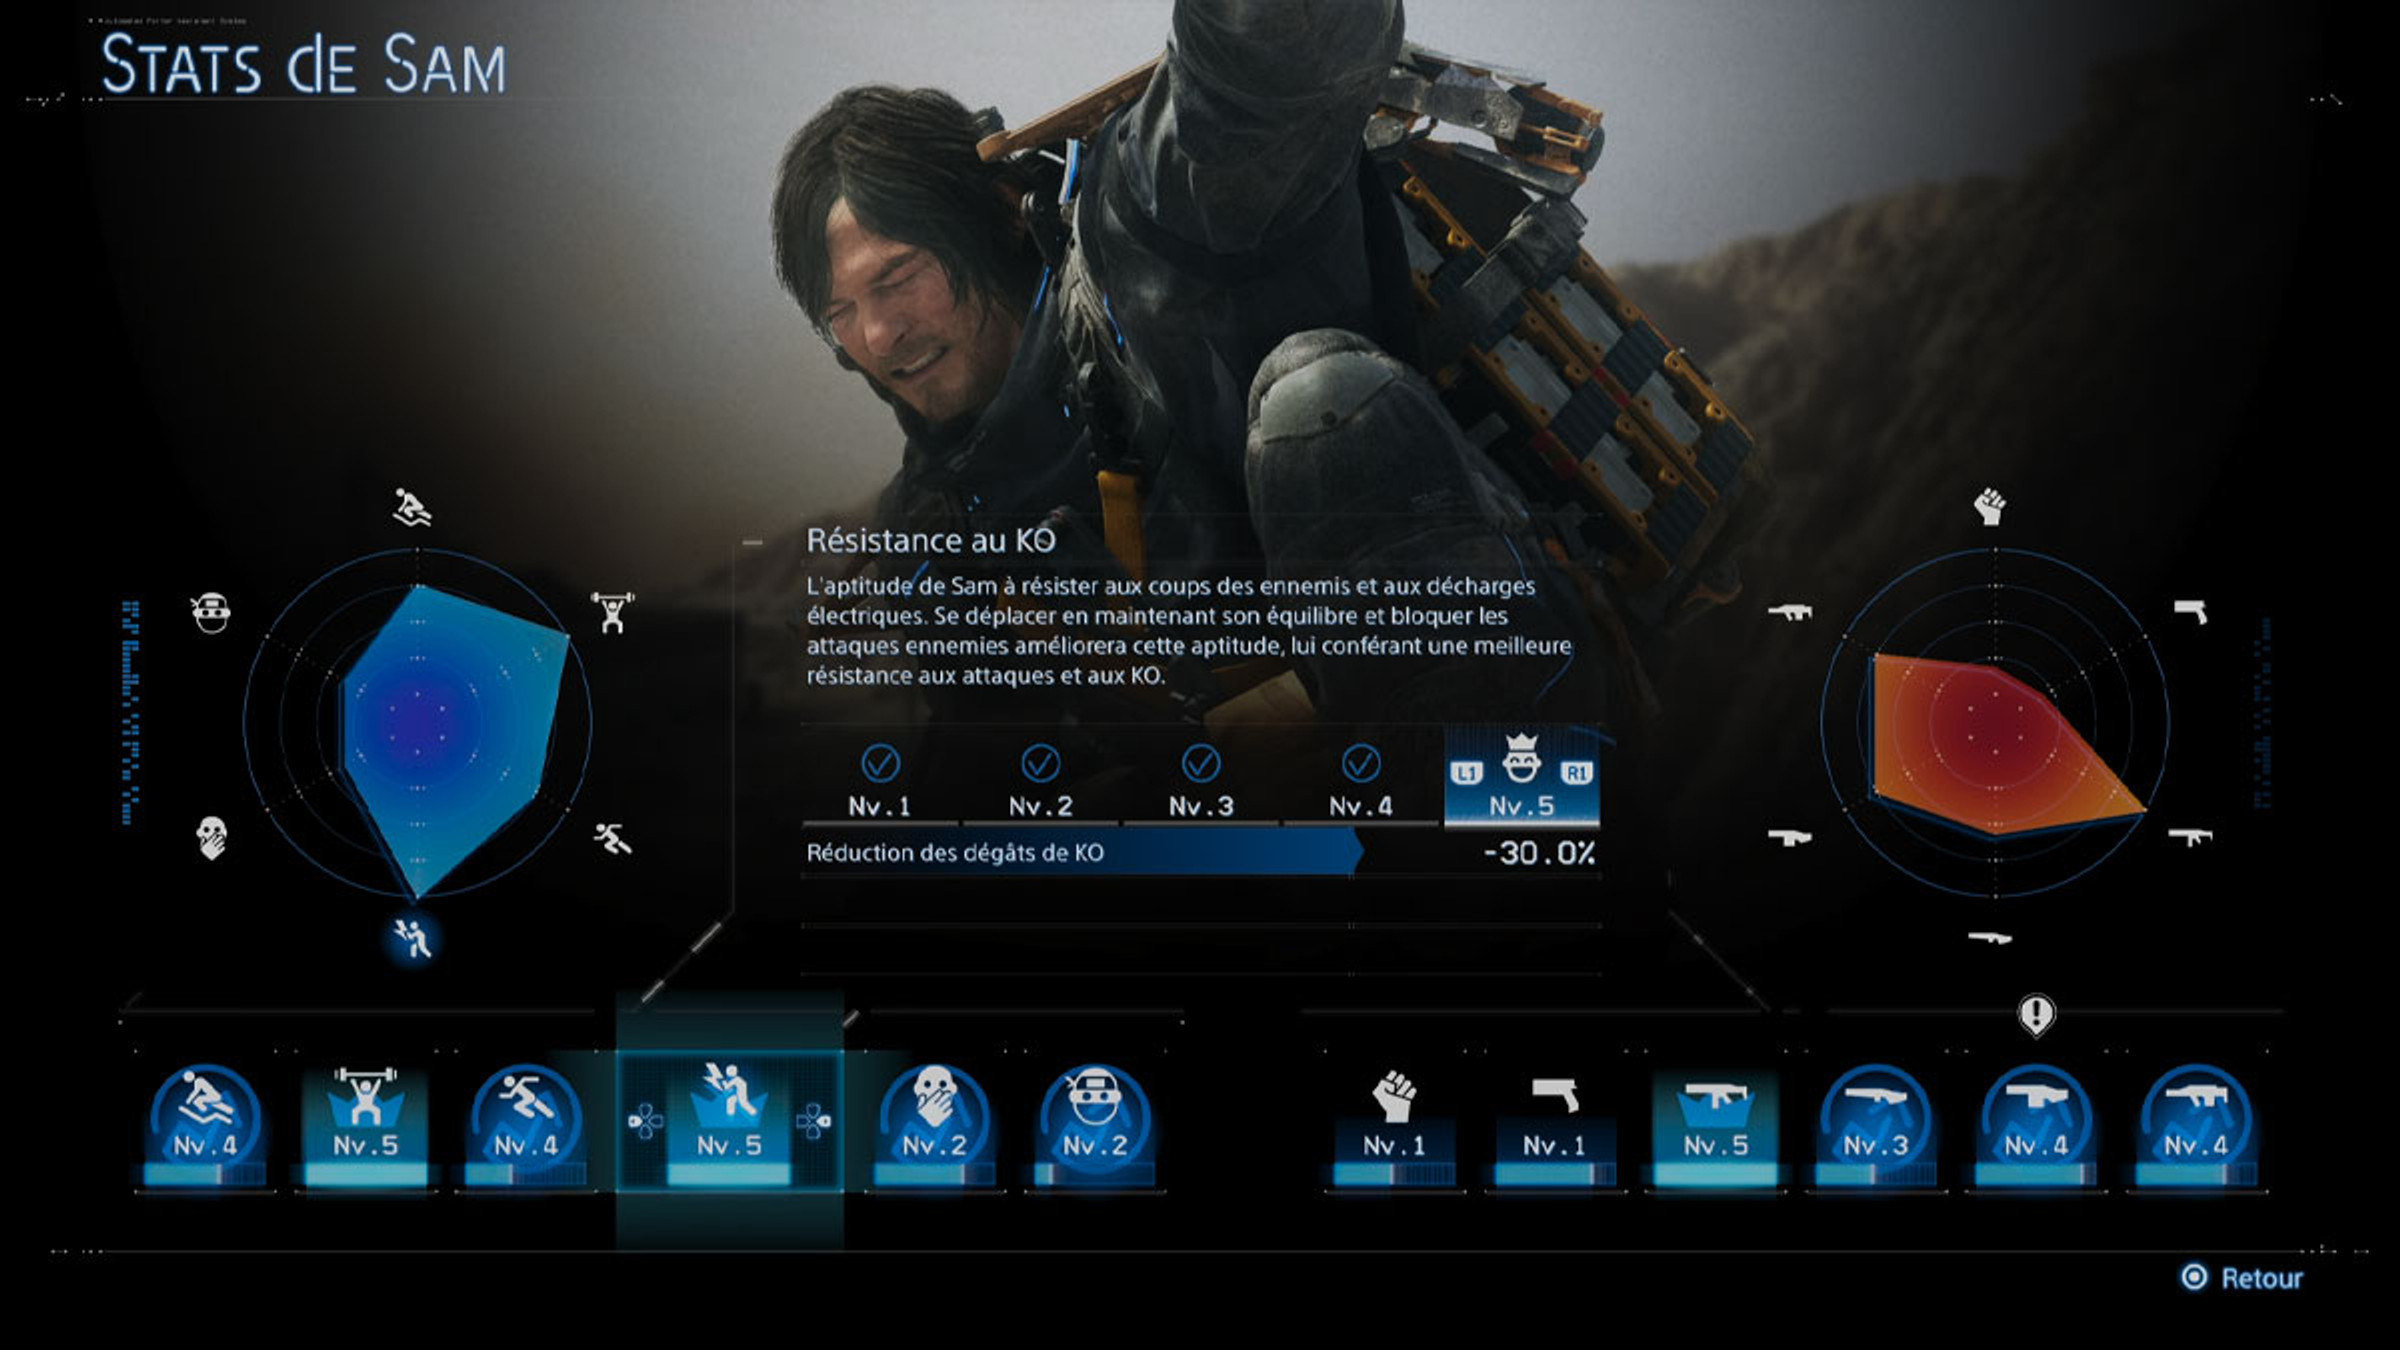2400x1350 pixels.
Task: Click the -30.0% value
Action: [1539, 853]
